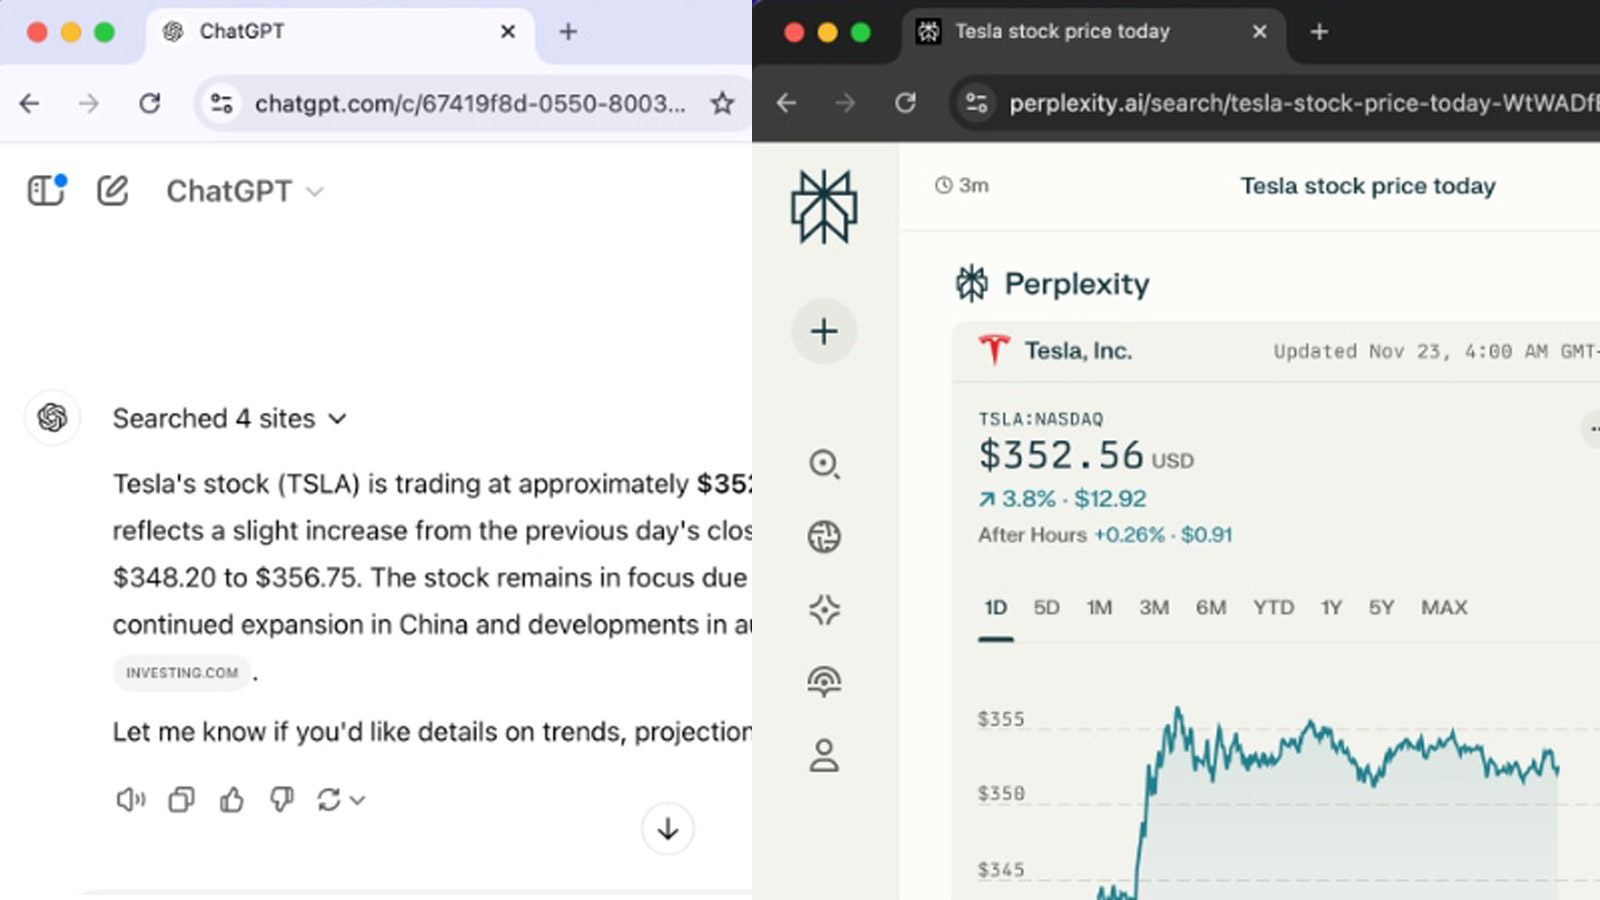Toggle the ChatGPT sidebar icon

[x=46, y=190]
